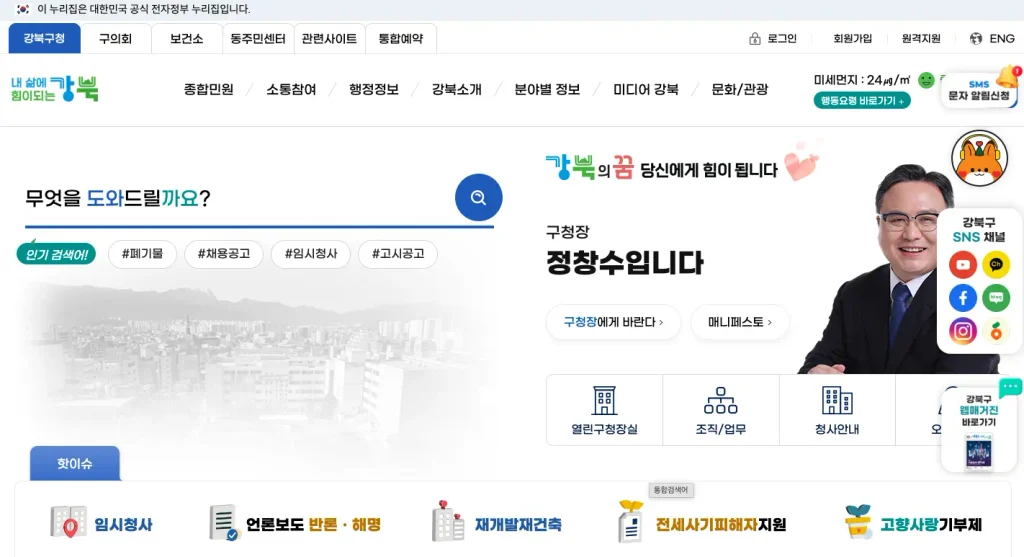The width and height of the screenshot is (1024, 557).
Task: Click the fox mascot character icon
Action: pyautogui.click(x=979, y=158)
